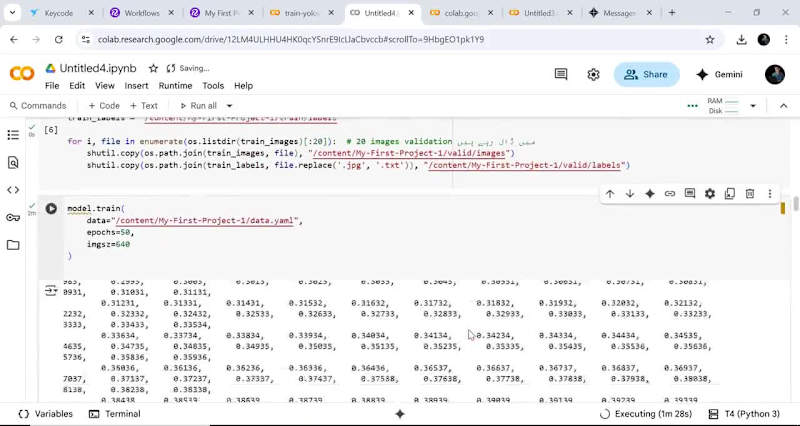
Task: Click Run all button
Action: (x=198, y=106)
